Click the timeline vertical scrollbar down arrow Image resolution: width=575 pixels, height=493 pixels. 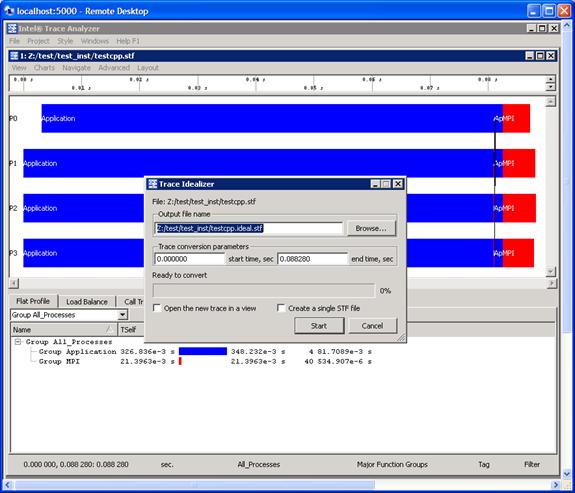click(550, 272)
